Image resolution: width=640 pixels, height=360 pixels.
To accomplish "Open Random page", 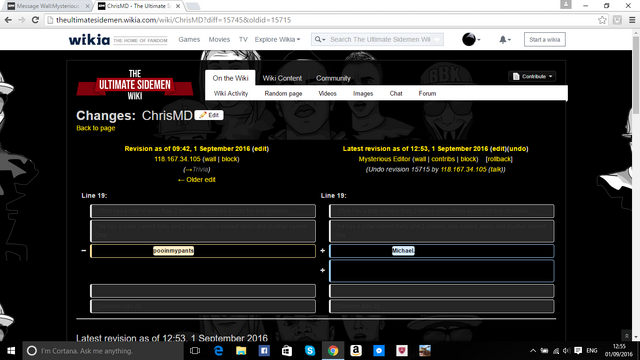I will point(283,93).
